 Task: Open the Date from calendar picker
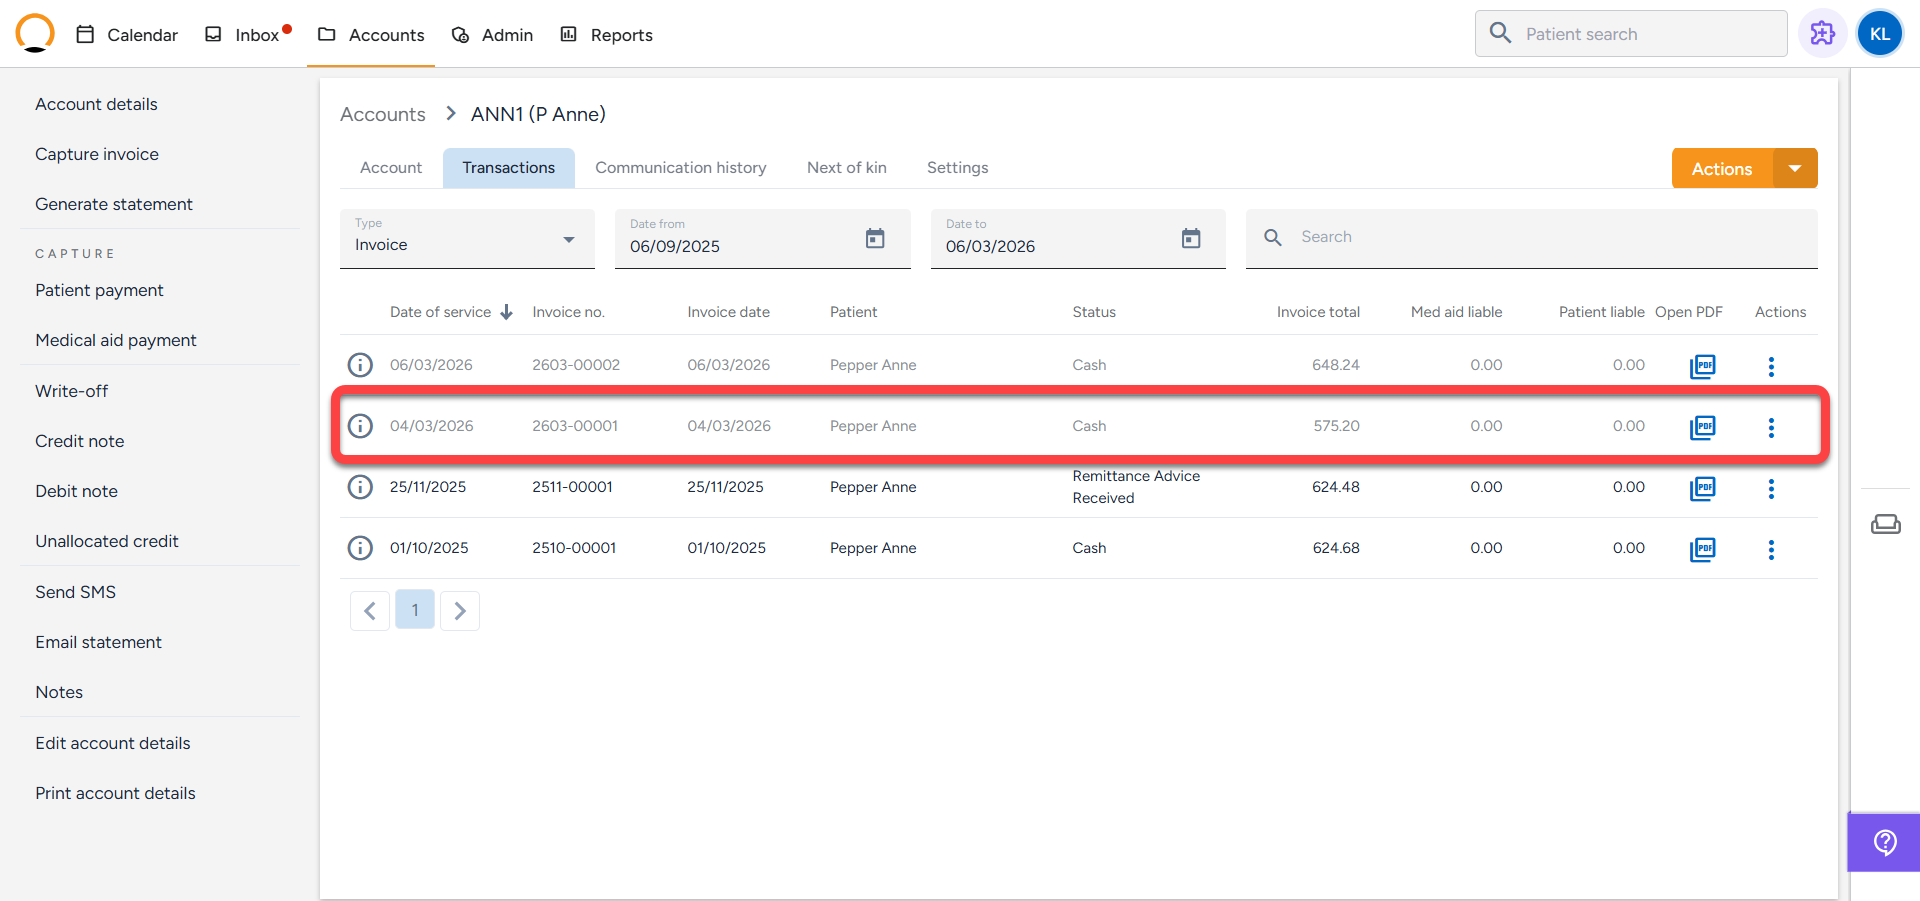pyautogui.click(x=875, y=238)
